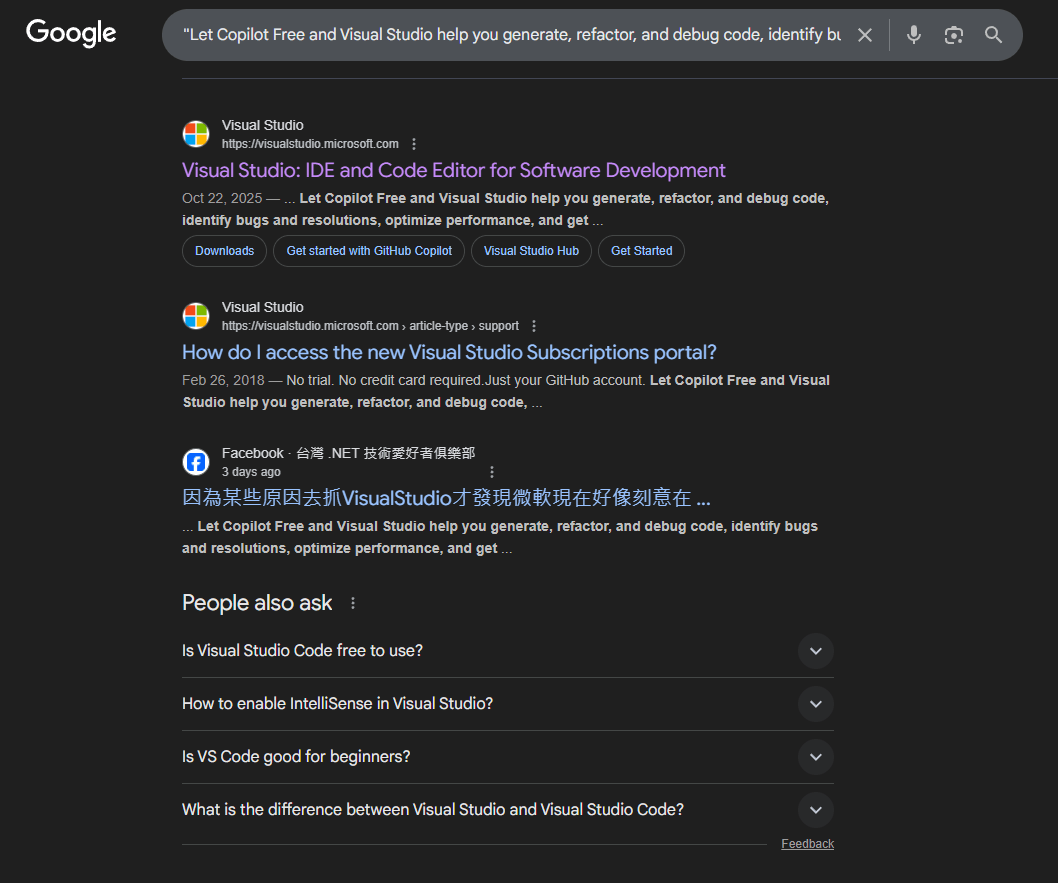Click the Downloads sitelink chip

tap(224, 251)
